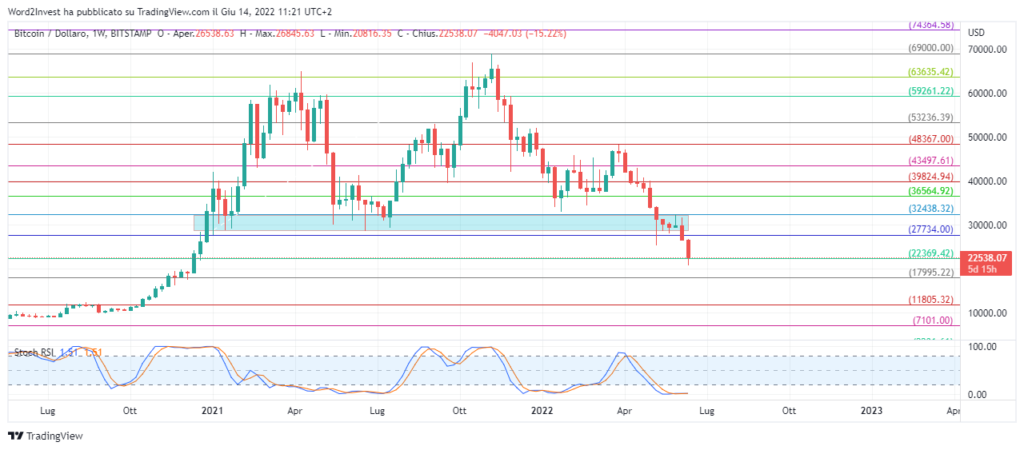The image size is (1024, 450).
Task: Click the red 48367.00 price level label
Action: [x=930, y=139]
